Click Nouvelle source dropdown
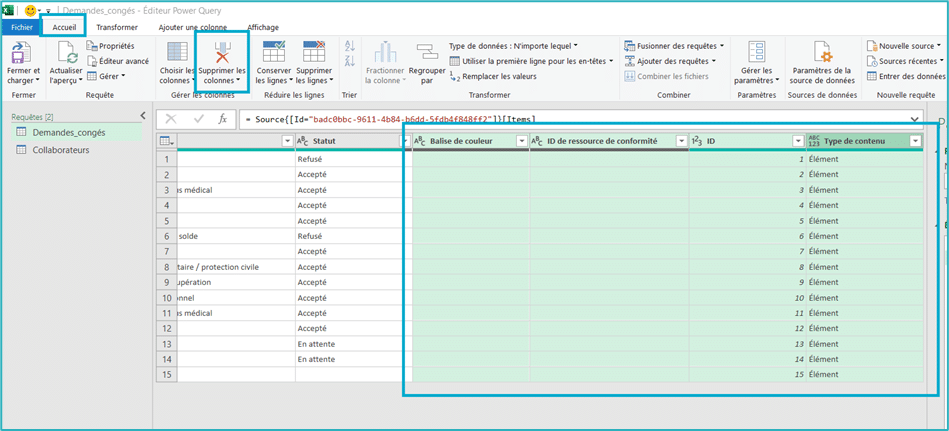The height and width of the screenshot is (431, 949). [905, 46]
